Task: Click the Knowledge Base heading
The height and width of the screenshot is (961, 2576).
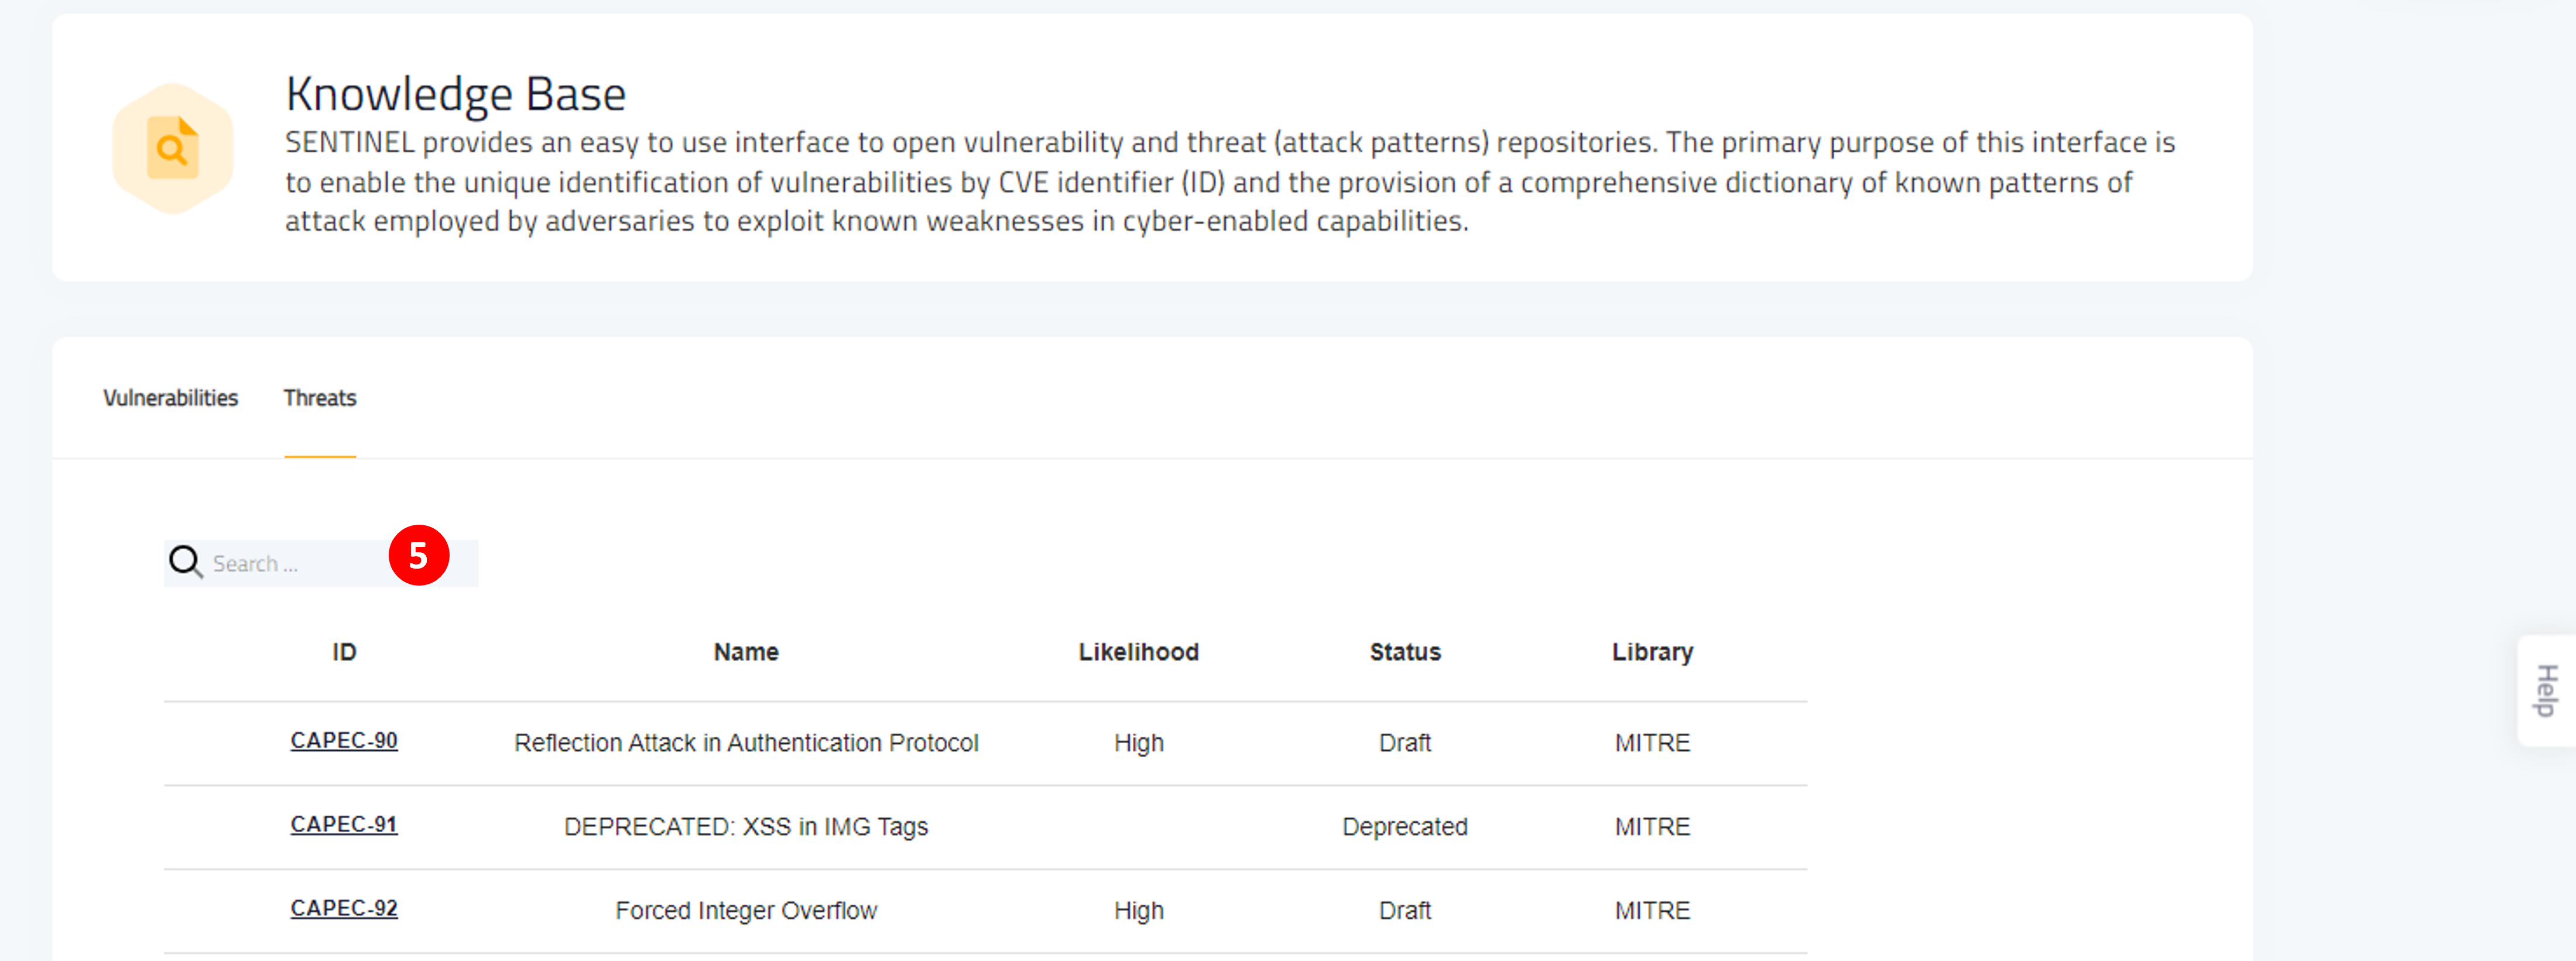Action: point(456,95)
